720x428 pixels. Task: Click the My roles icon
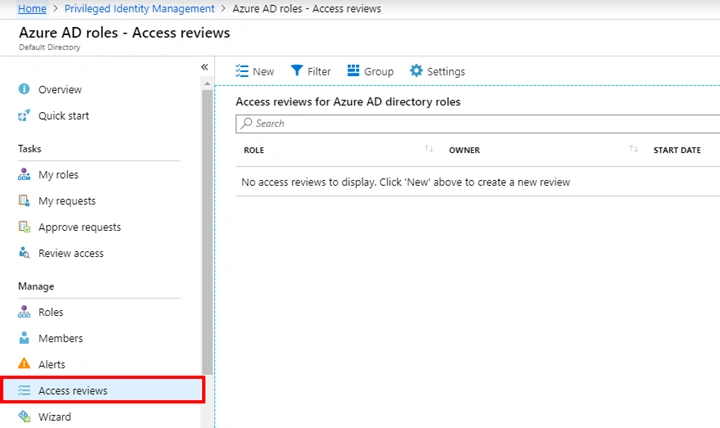(24, 175)
